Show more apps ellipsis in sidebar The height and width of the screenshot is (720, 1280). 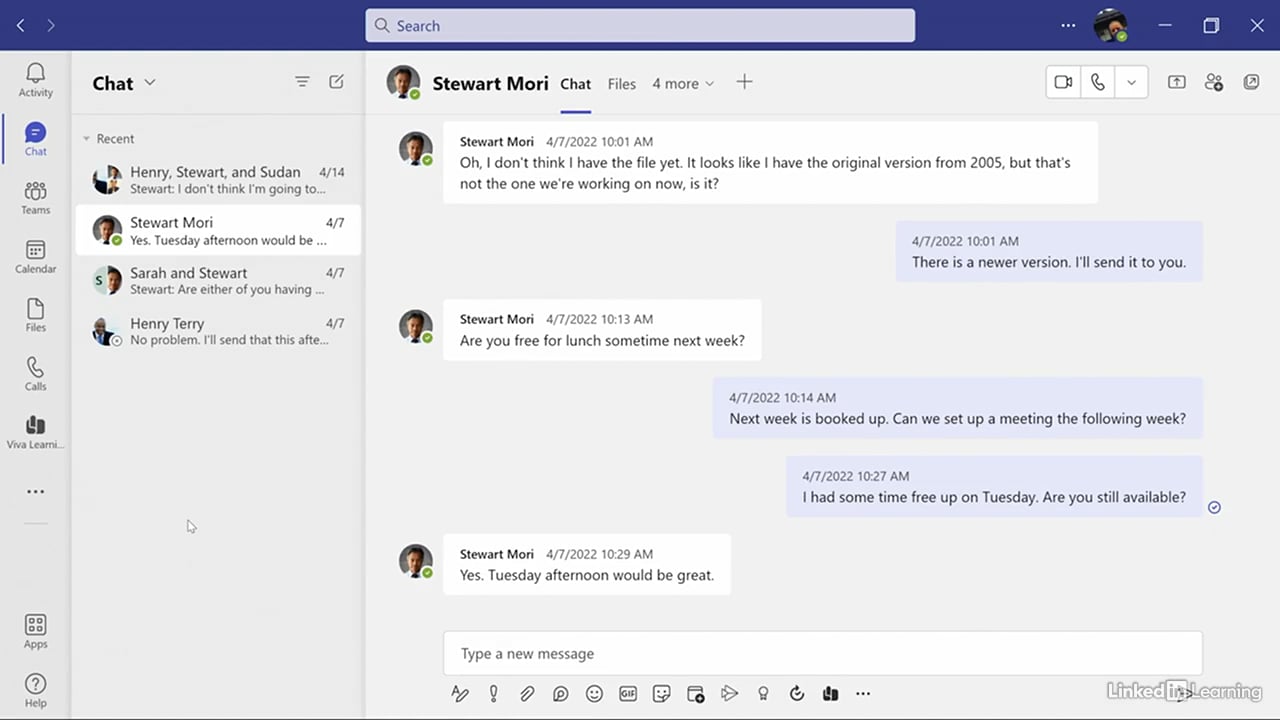point(35,491)
